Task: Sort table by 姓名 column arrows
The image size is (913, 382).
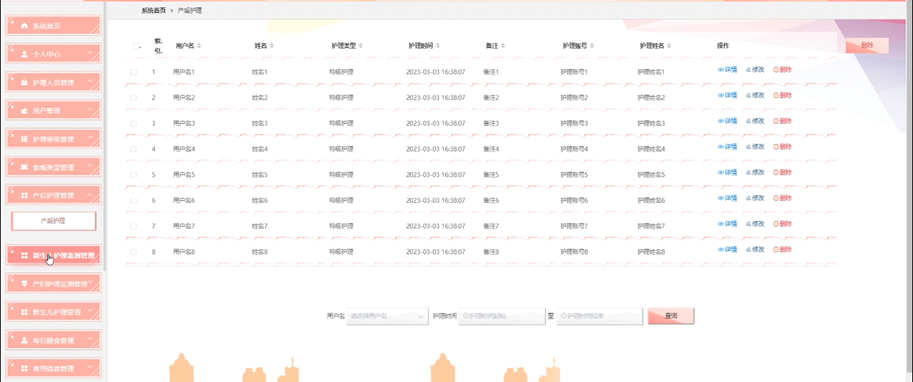Action: [x=271, y=45]
